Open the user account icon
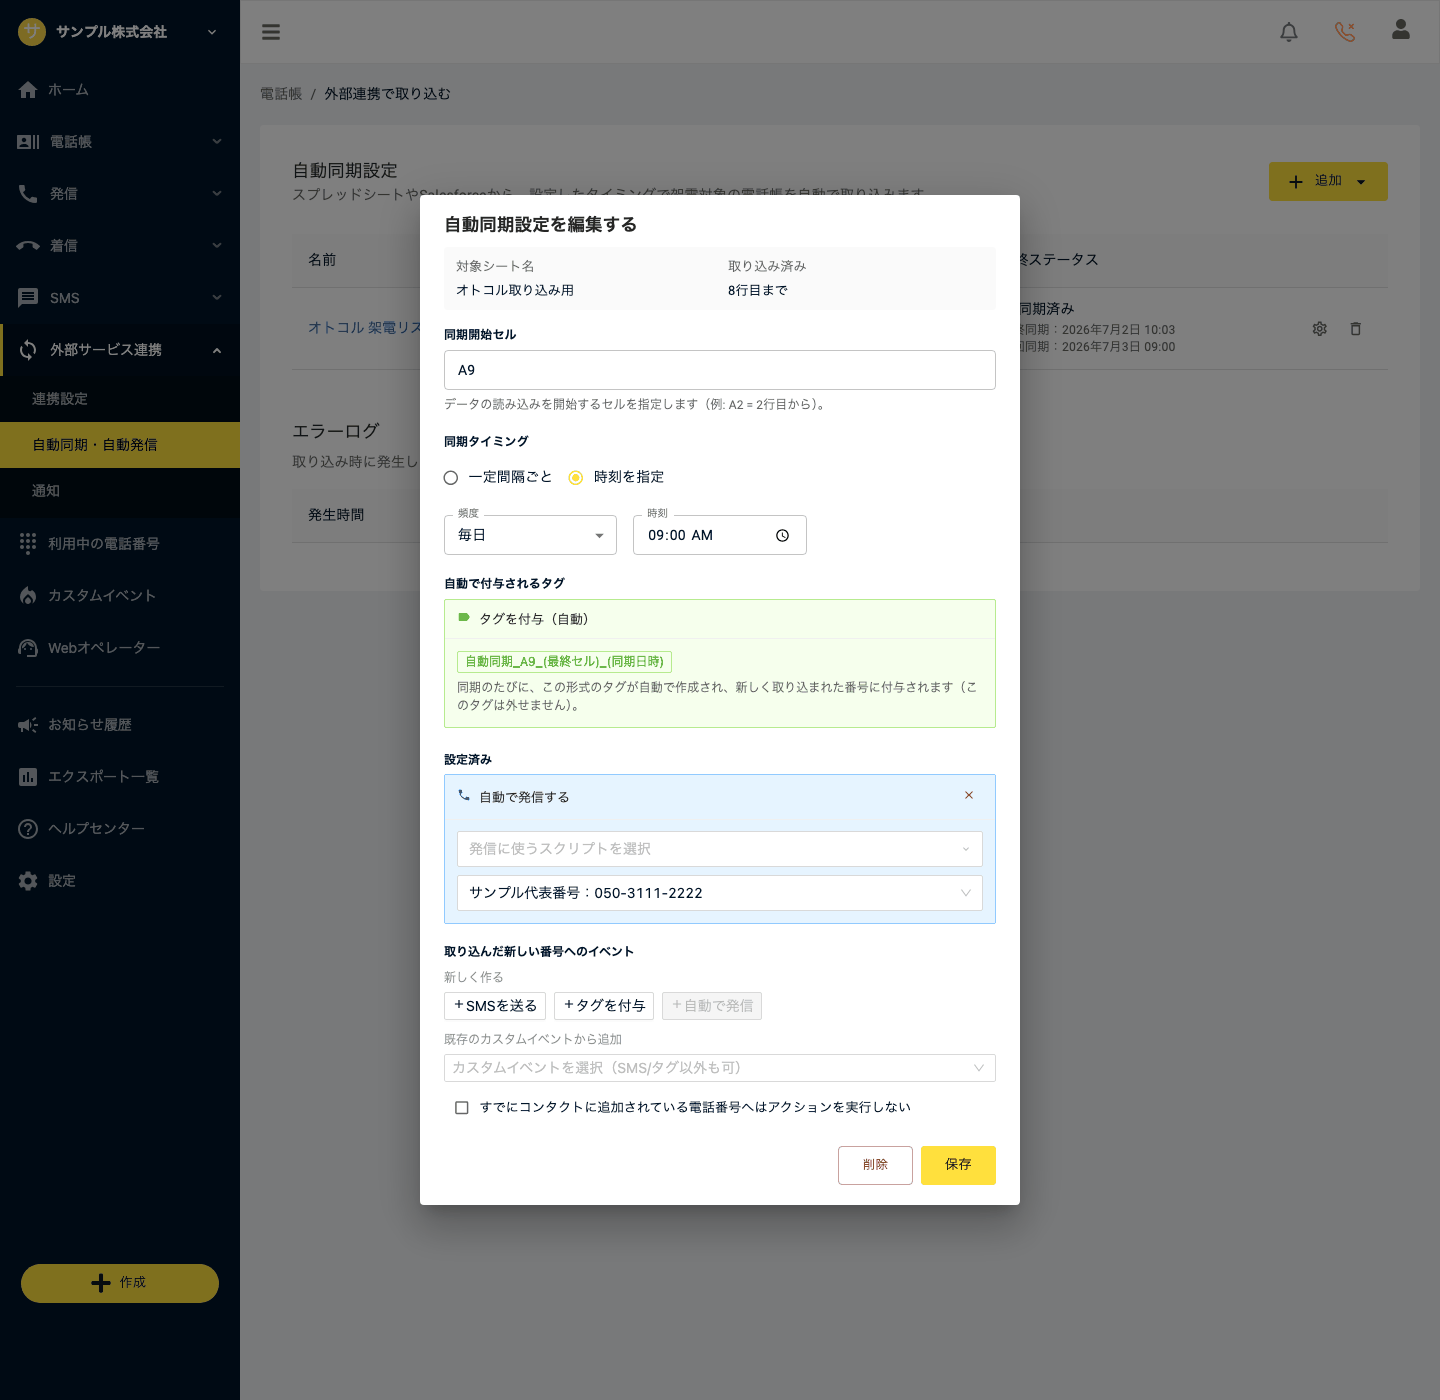Image resolution: width=1440 pixels, height=1400 pixels. (1401, 30)
